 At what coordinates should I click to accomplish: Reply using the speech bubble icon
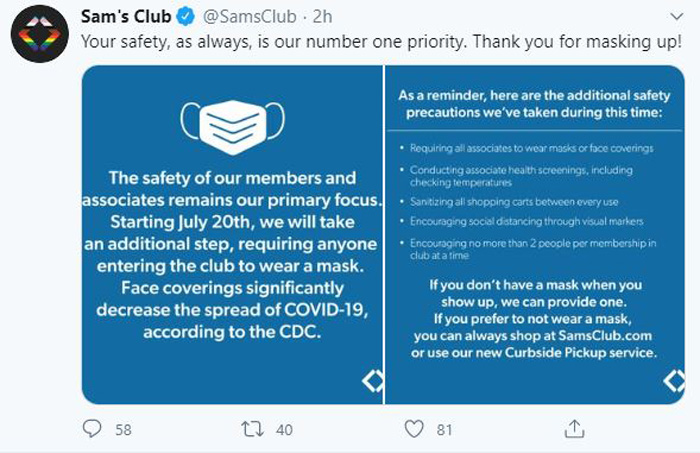pos(92,429)
